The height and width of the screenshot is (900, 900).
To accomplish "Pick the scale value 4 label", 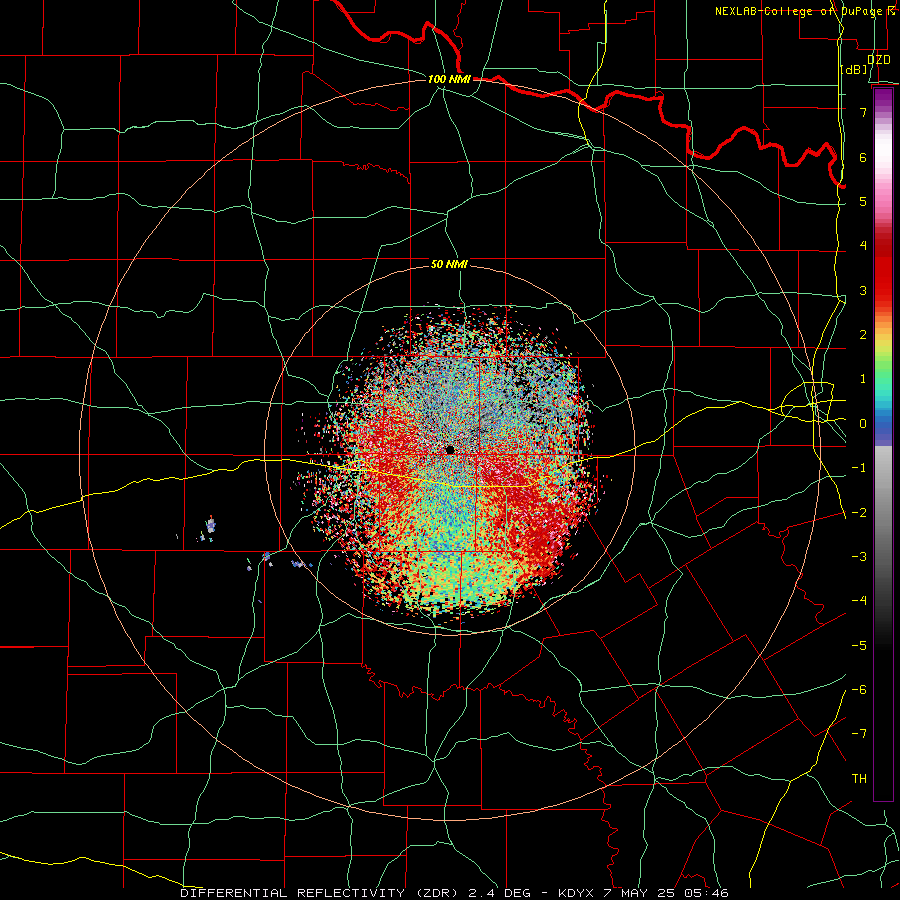I will [x=863, y=246].
